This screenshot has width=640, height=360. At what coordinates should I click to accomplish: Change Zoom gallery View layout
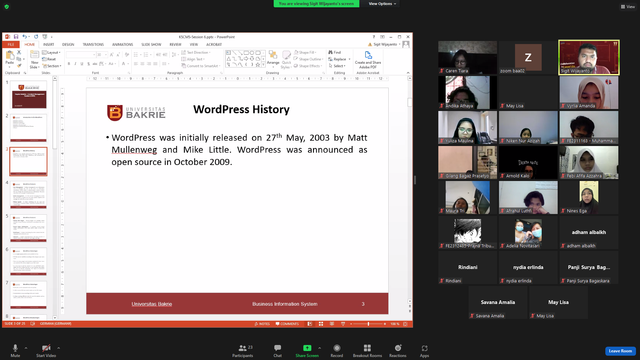(x=628, y=7)
